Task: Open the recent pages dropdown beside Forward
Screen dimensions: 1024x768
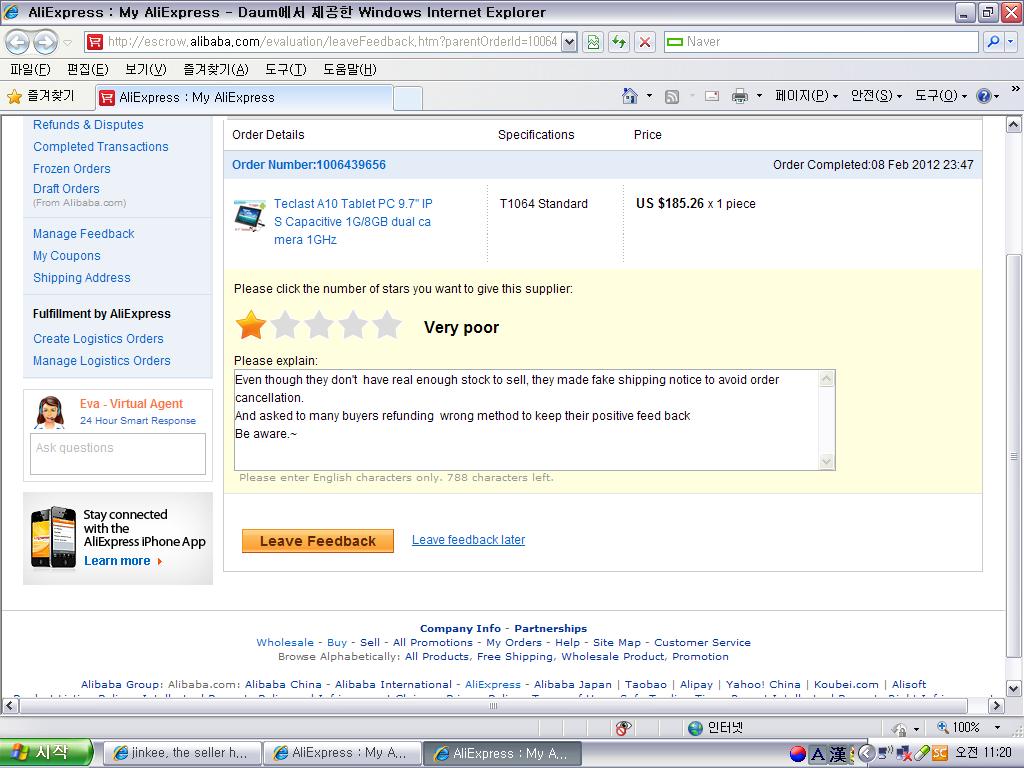Action: pyautogui.click(x=67, y=43)
